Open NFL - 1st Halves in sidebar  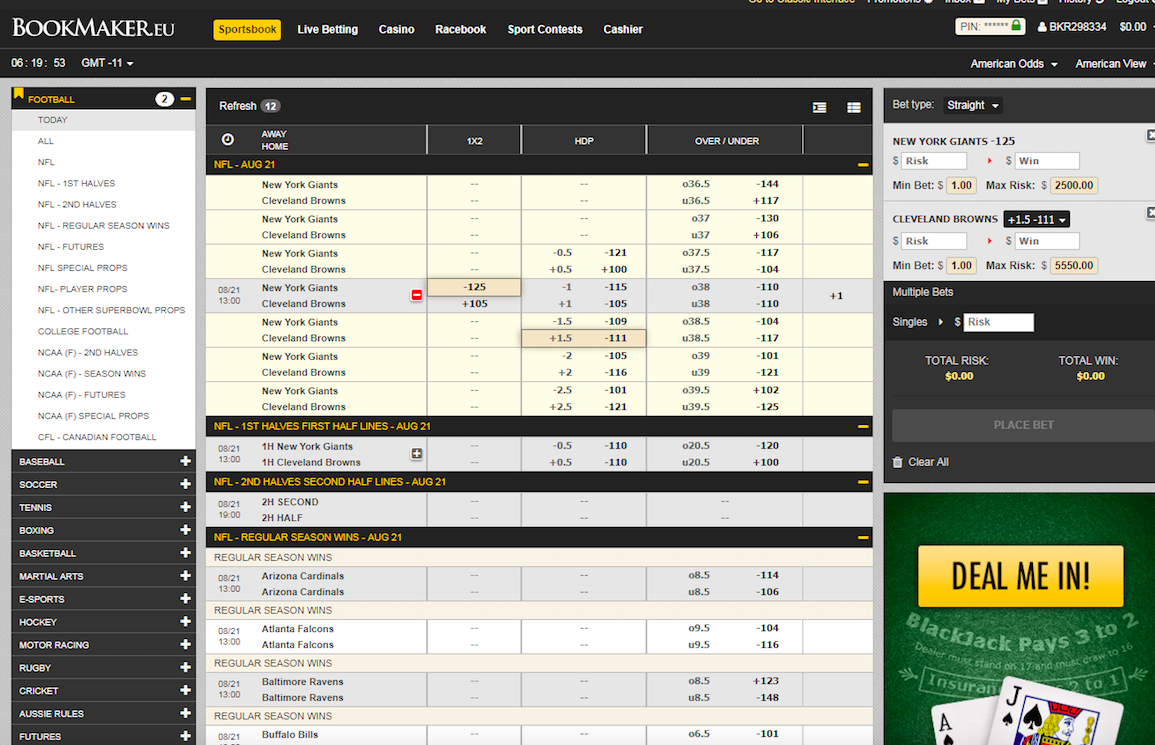[x=77, y=183]
